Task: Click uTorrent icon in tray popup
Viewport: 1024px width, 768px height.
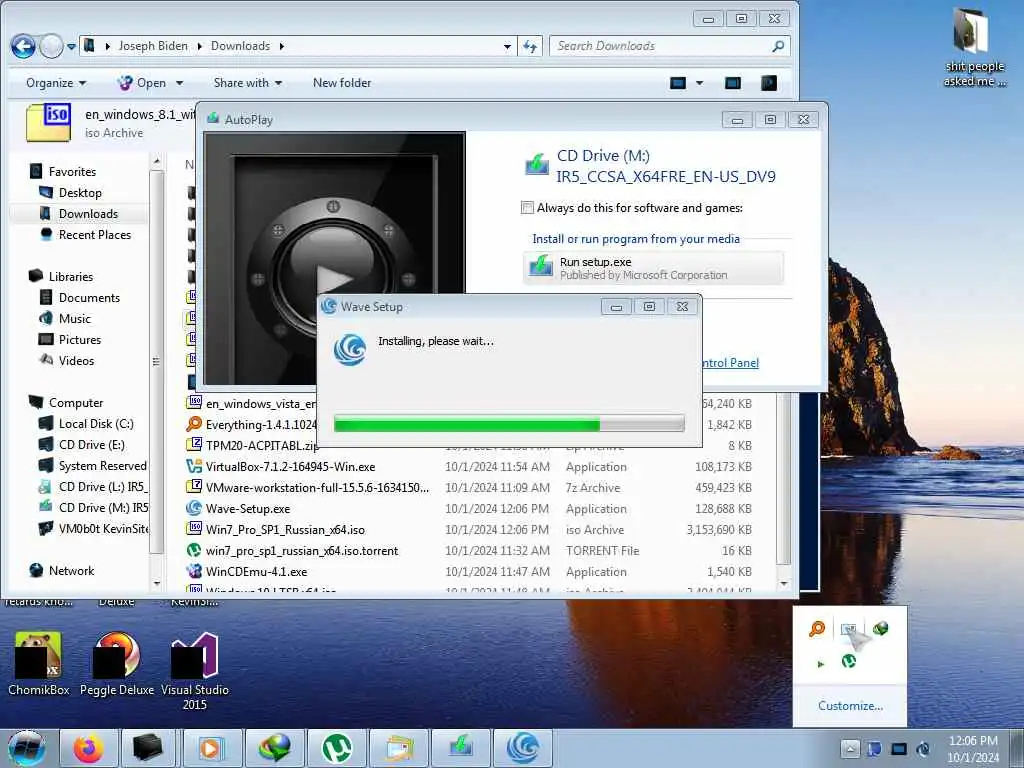Action: tap(849, 661)
